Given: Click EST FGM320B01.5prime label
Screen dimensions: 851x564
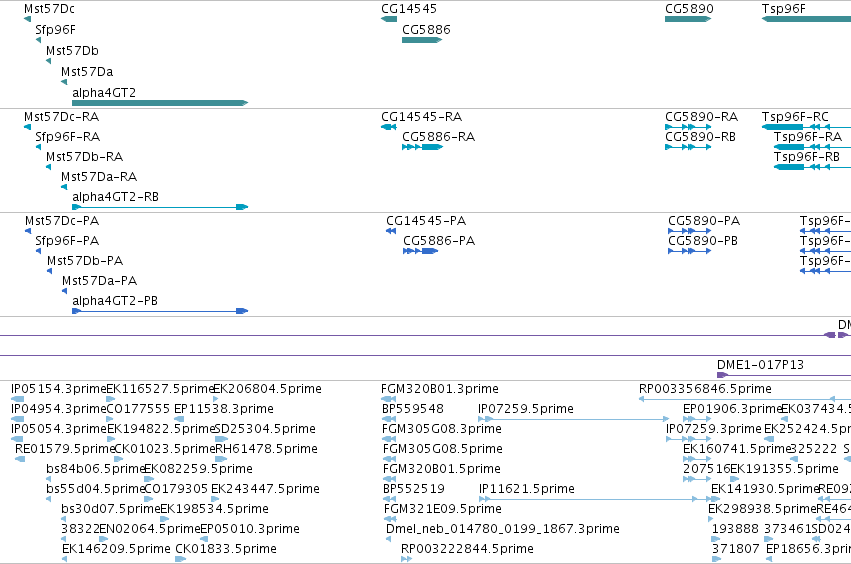Looking at the screenshot, I should tap(442, 469).
